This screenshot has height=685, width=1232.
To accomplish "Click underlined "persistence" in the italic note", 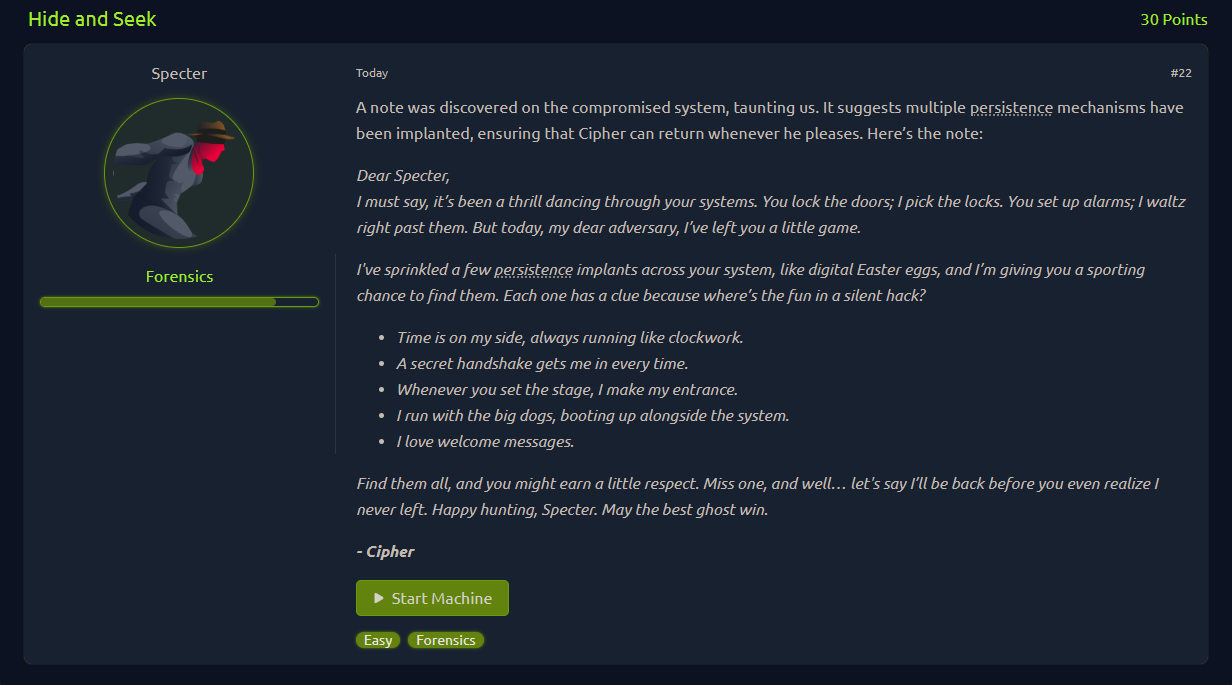I will [x=533, y=270].
